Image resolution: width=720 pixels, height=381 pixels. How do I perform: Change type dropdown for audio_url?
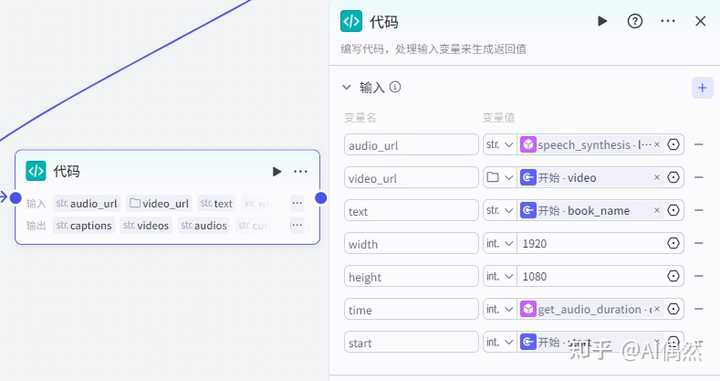tap(500, 145)
